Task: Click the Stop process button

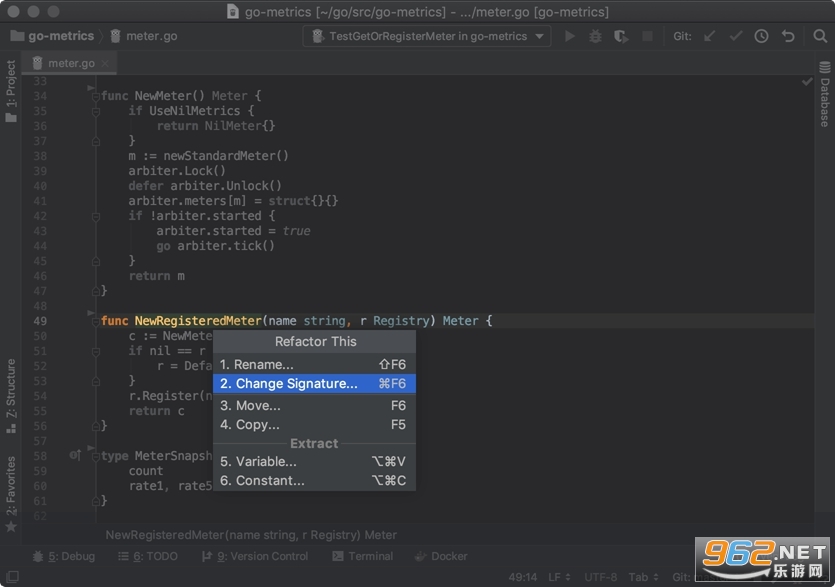Action: [648, 36]
